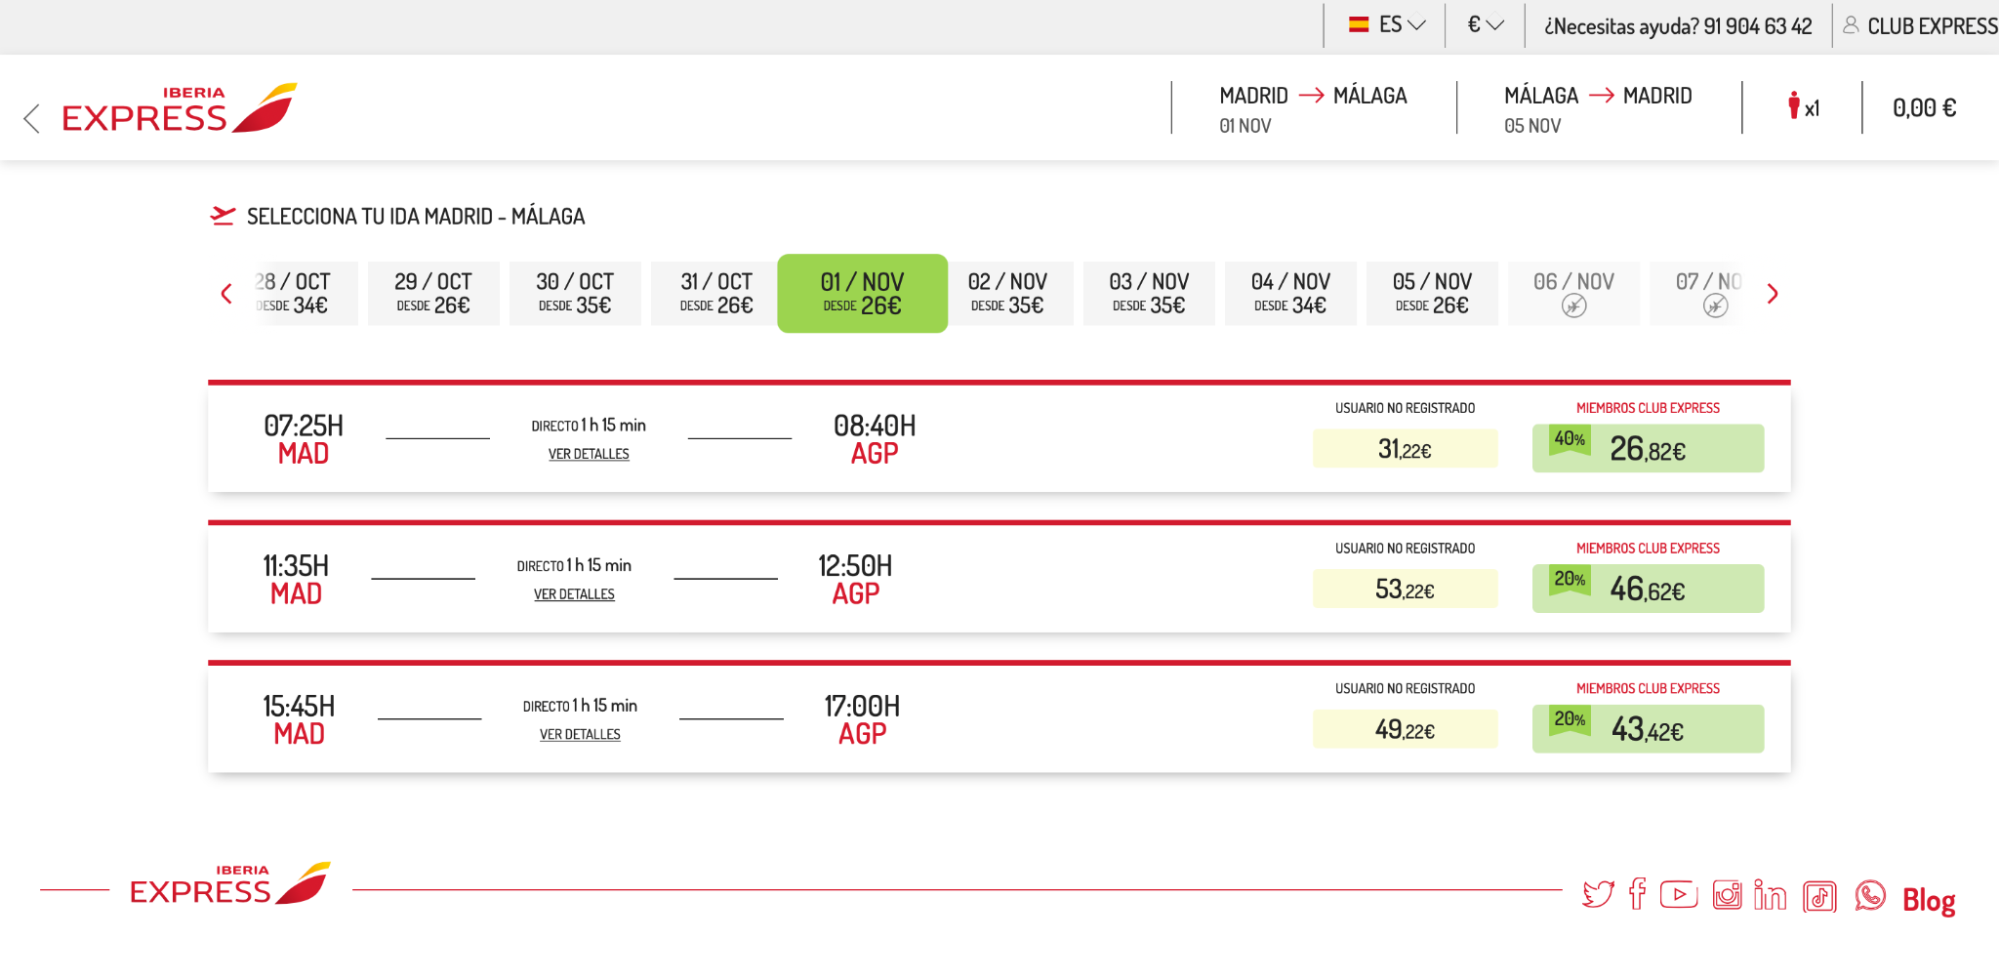Open the Iberia Express logo in header
This screenshot has width=1999, height=961.
point(179,108)
